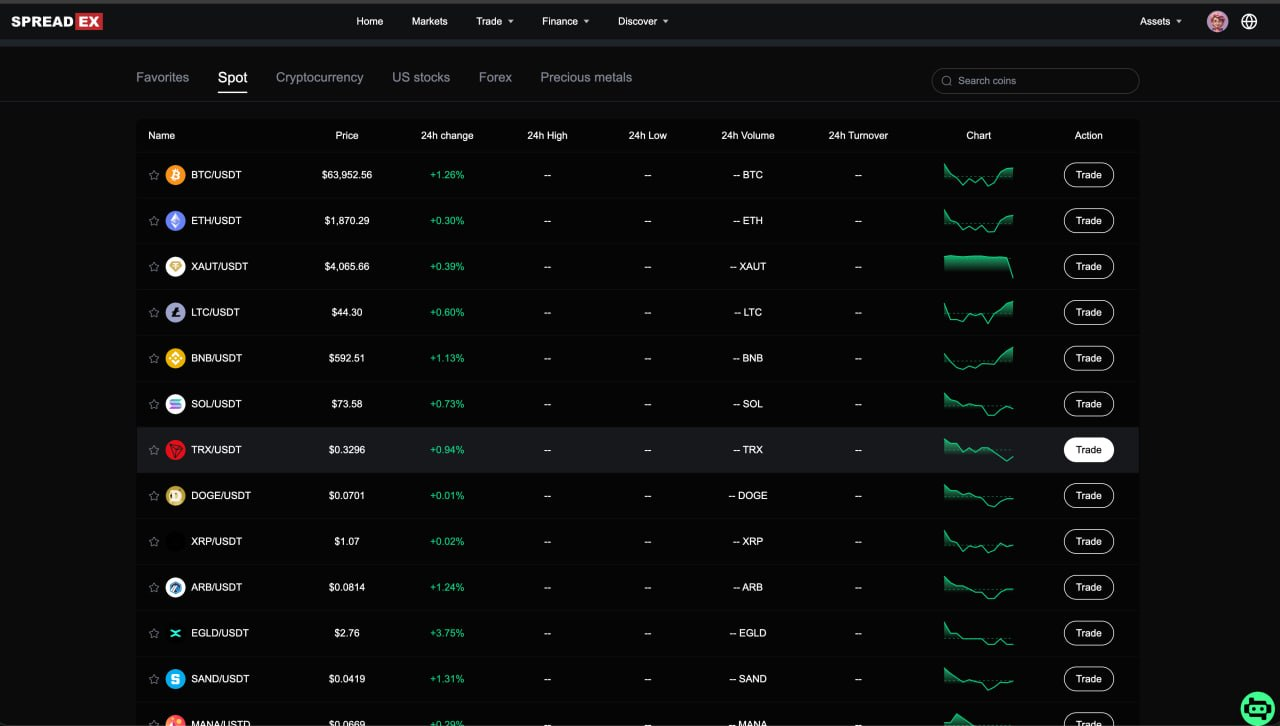This screenshot has width=1280, height=726.
Task: Click the TRON coin icon
Action: (x=176, y=450)
